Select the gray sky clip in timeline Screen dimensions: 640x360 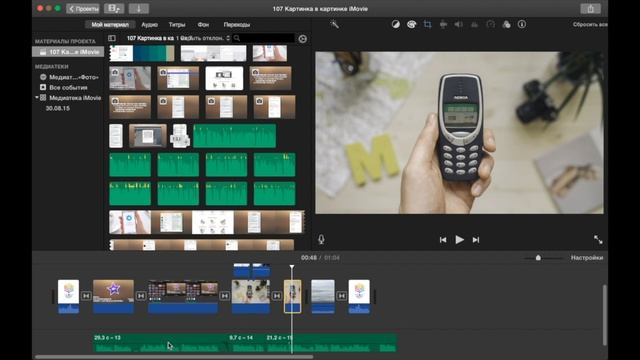coord(323,296)
